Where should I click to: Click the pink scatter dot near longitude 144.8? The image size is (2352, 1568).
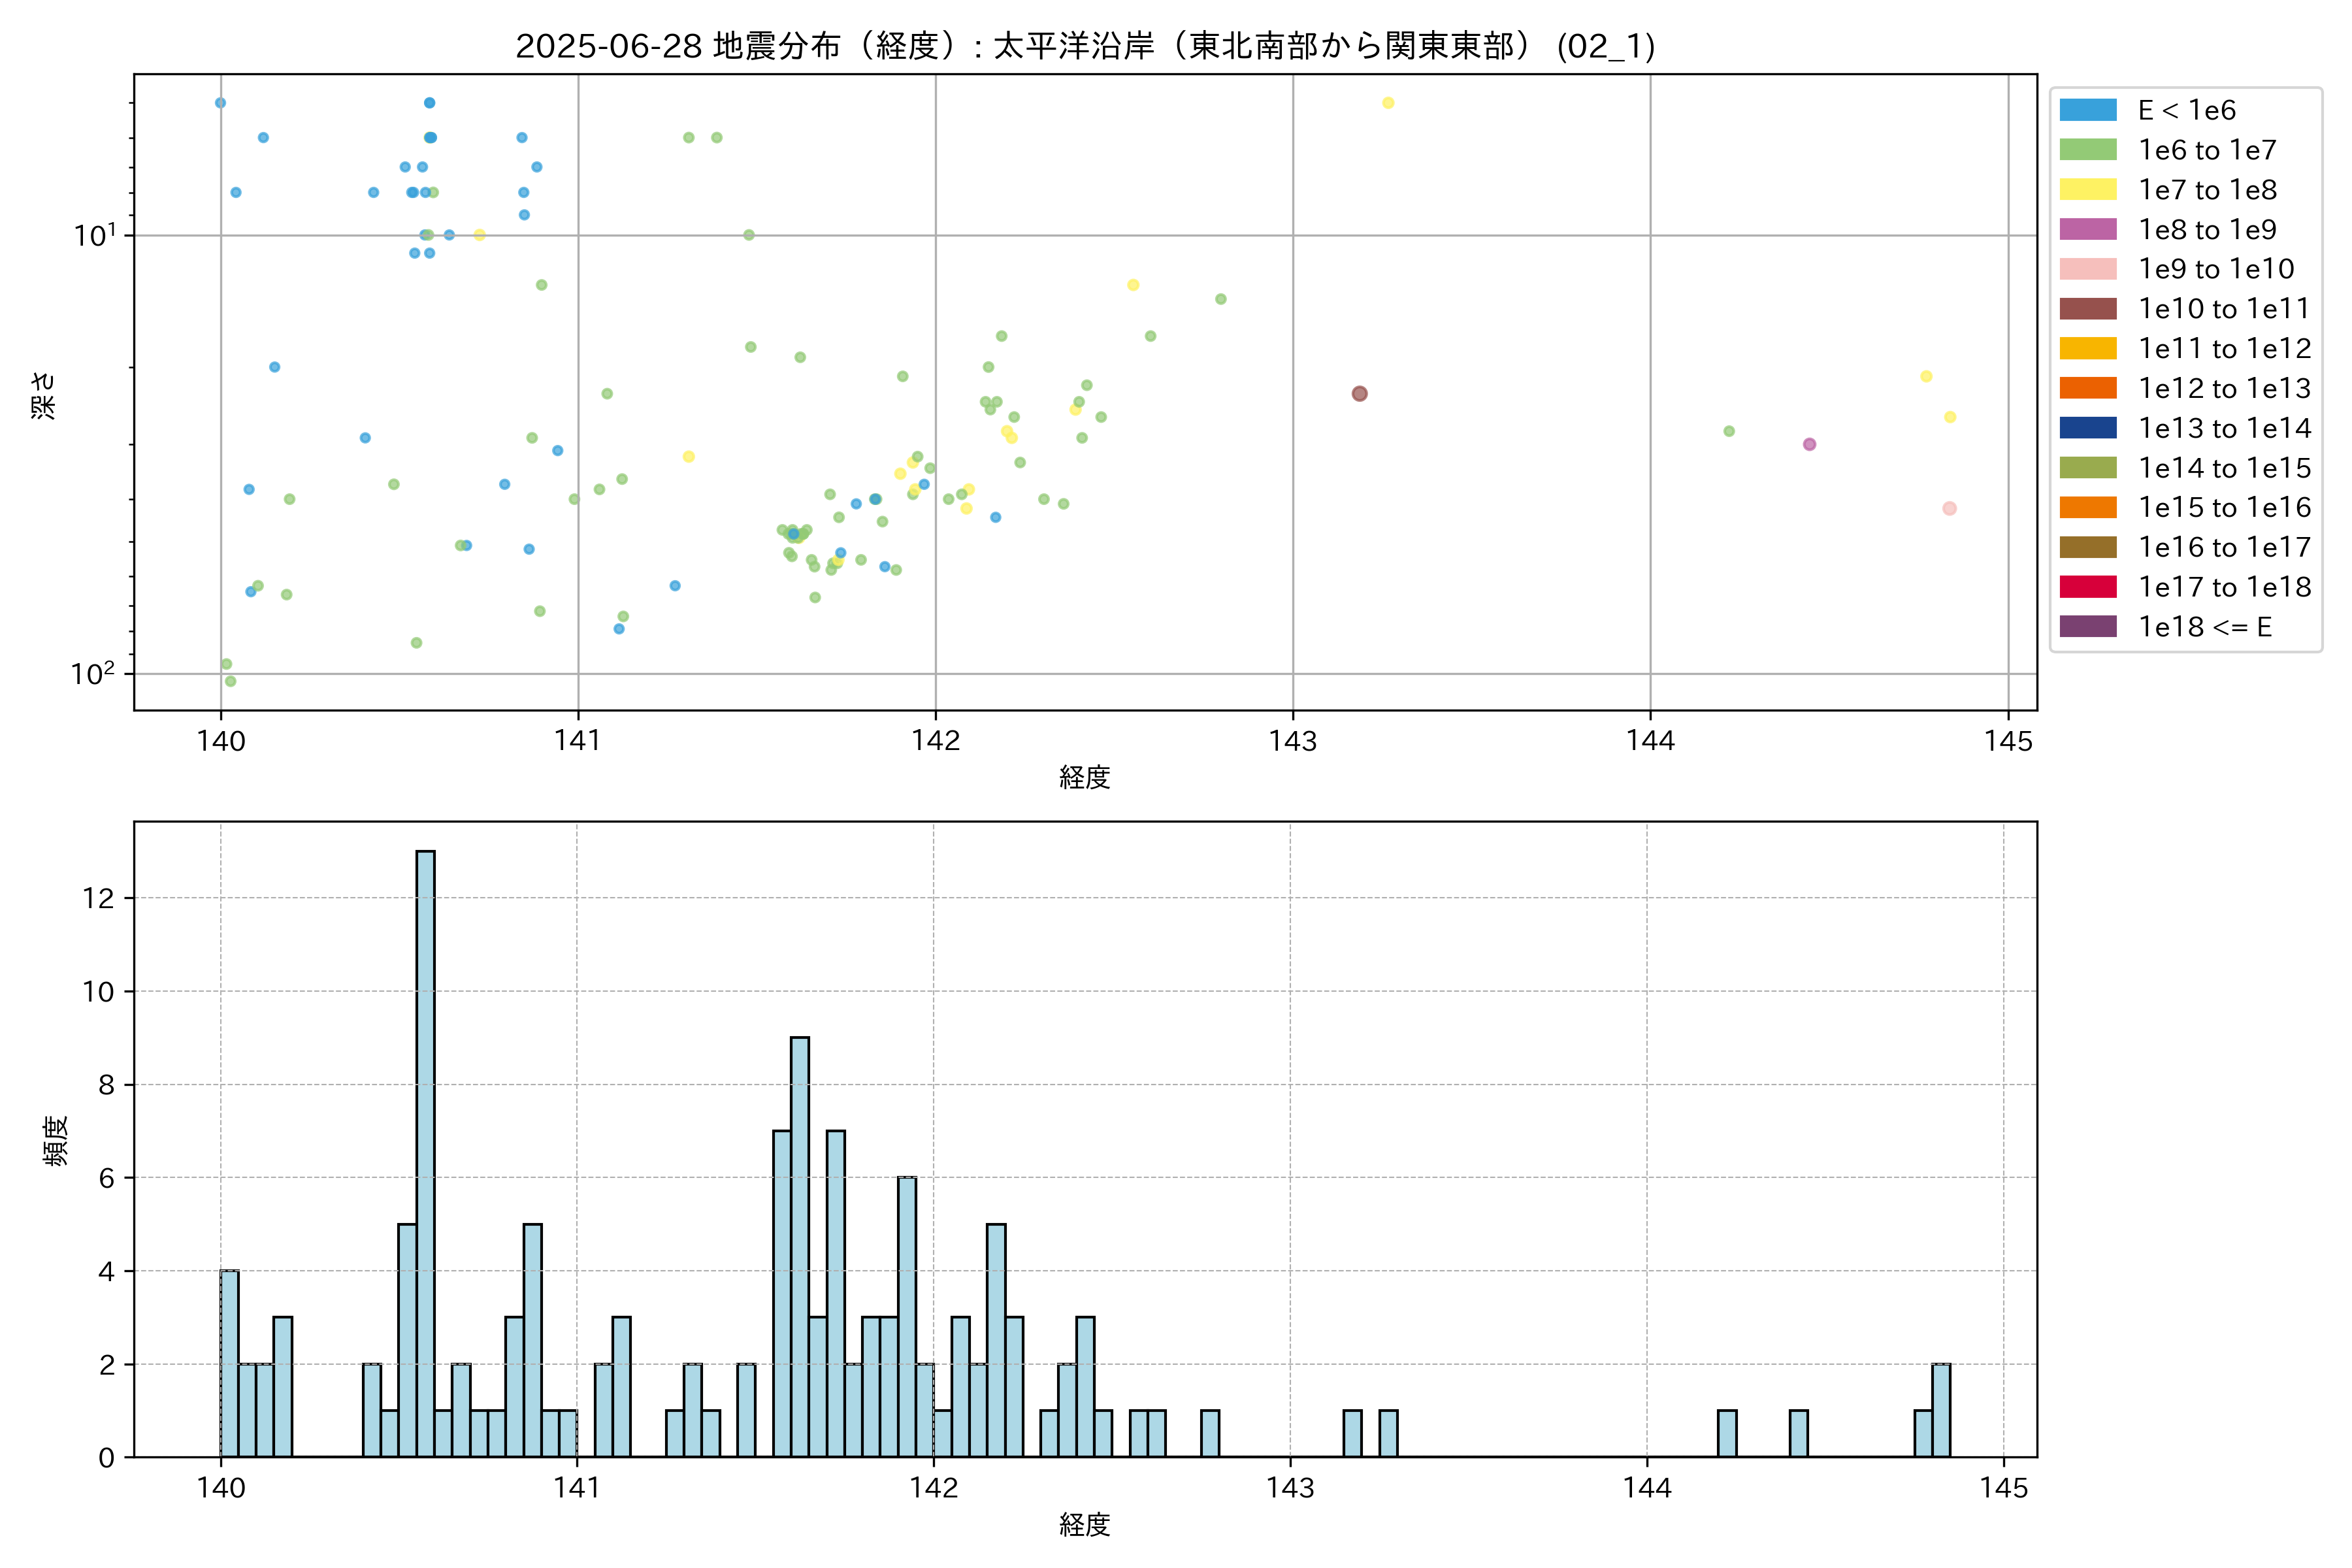[x=1949, y=509]
